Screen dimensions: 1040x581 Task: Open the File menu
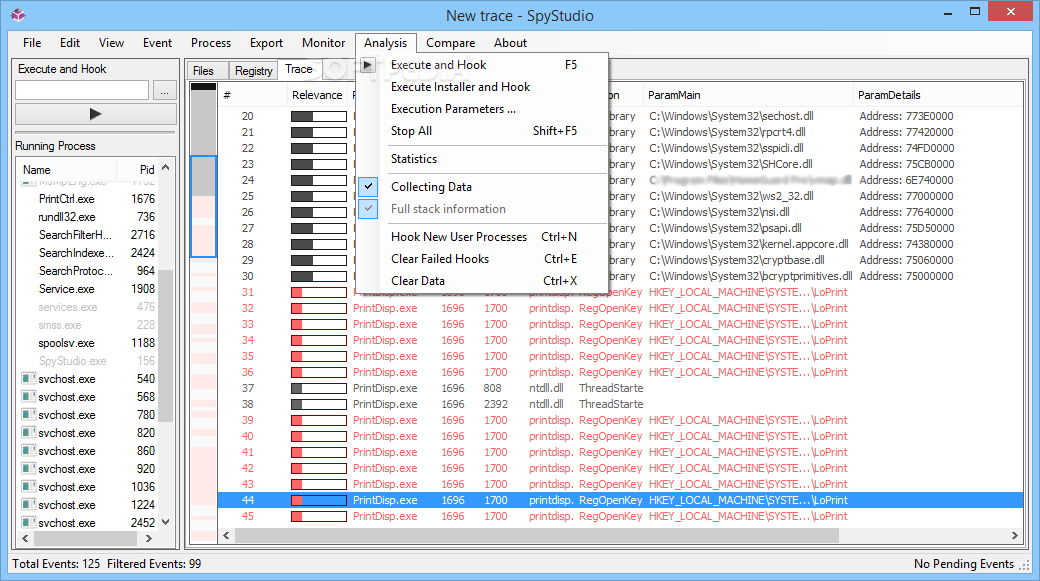[32, 43]
